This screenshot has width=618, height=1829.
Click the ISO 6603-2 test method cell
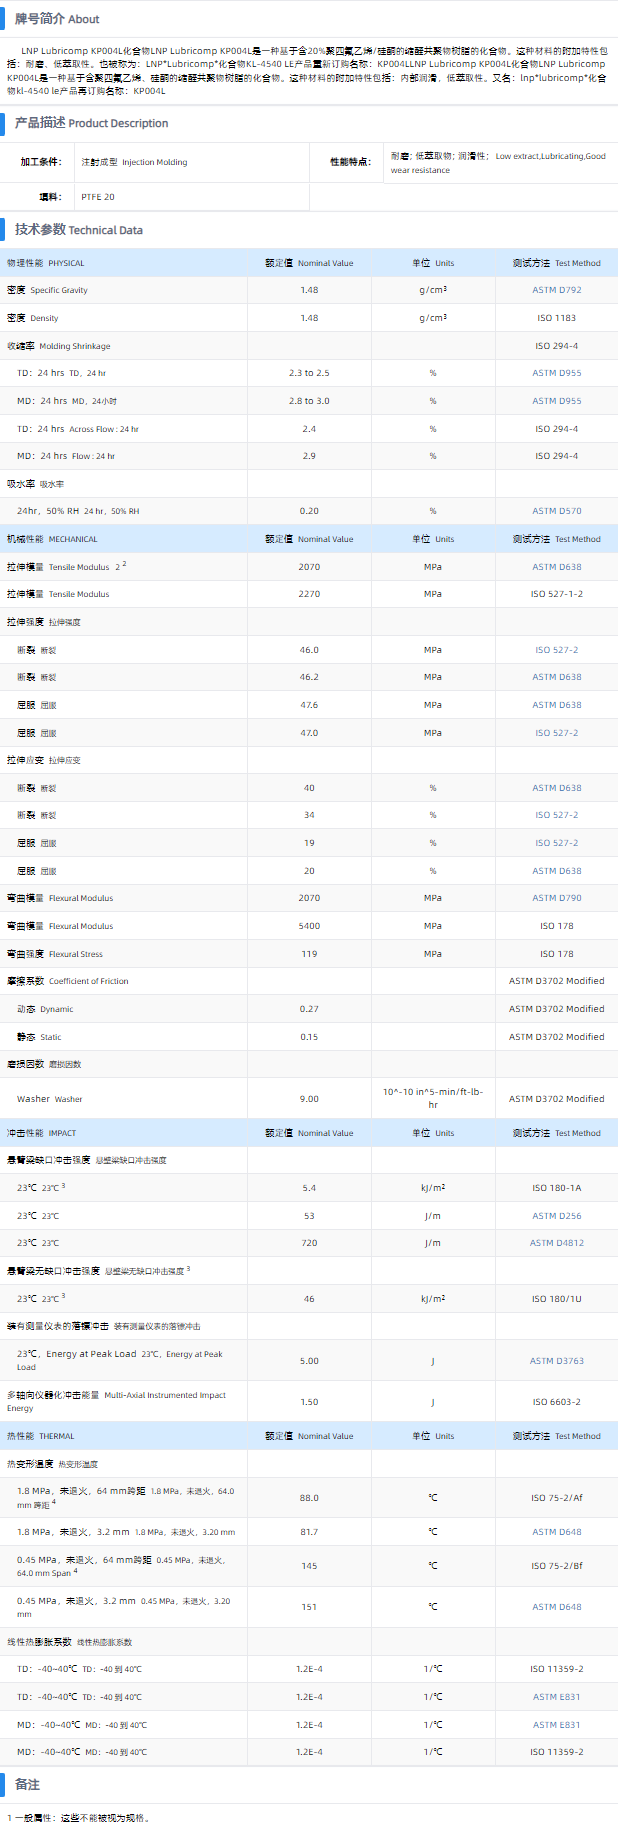point(556,1402)
